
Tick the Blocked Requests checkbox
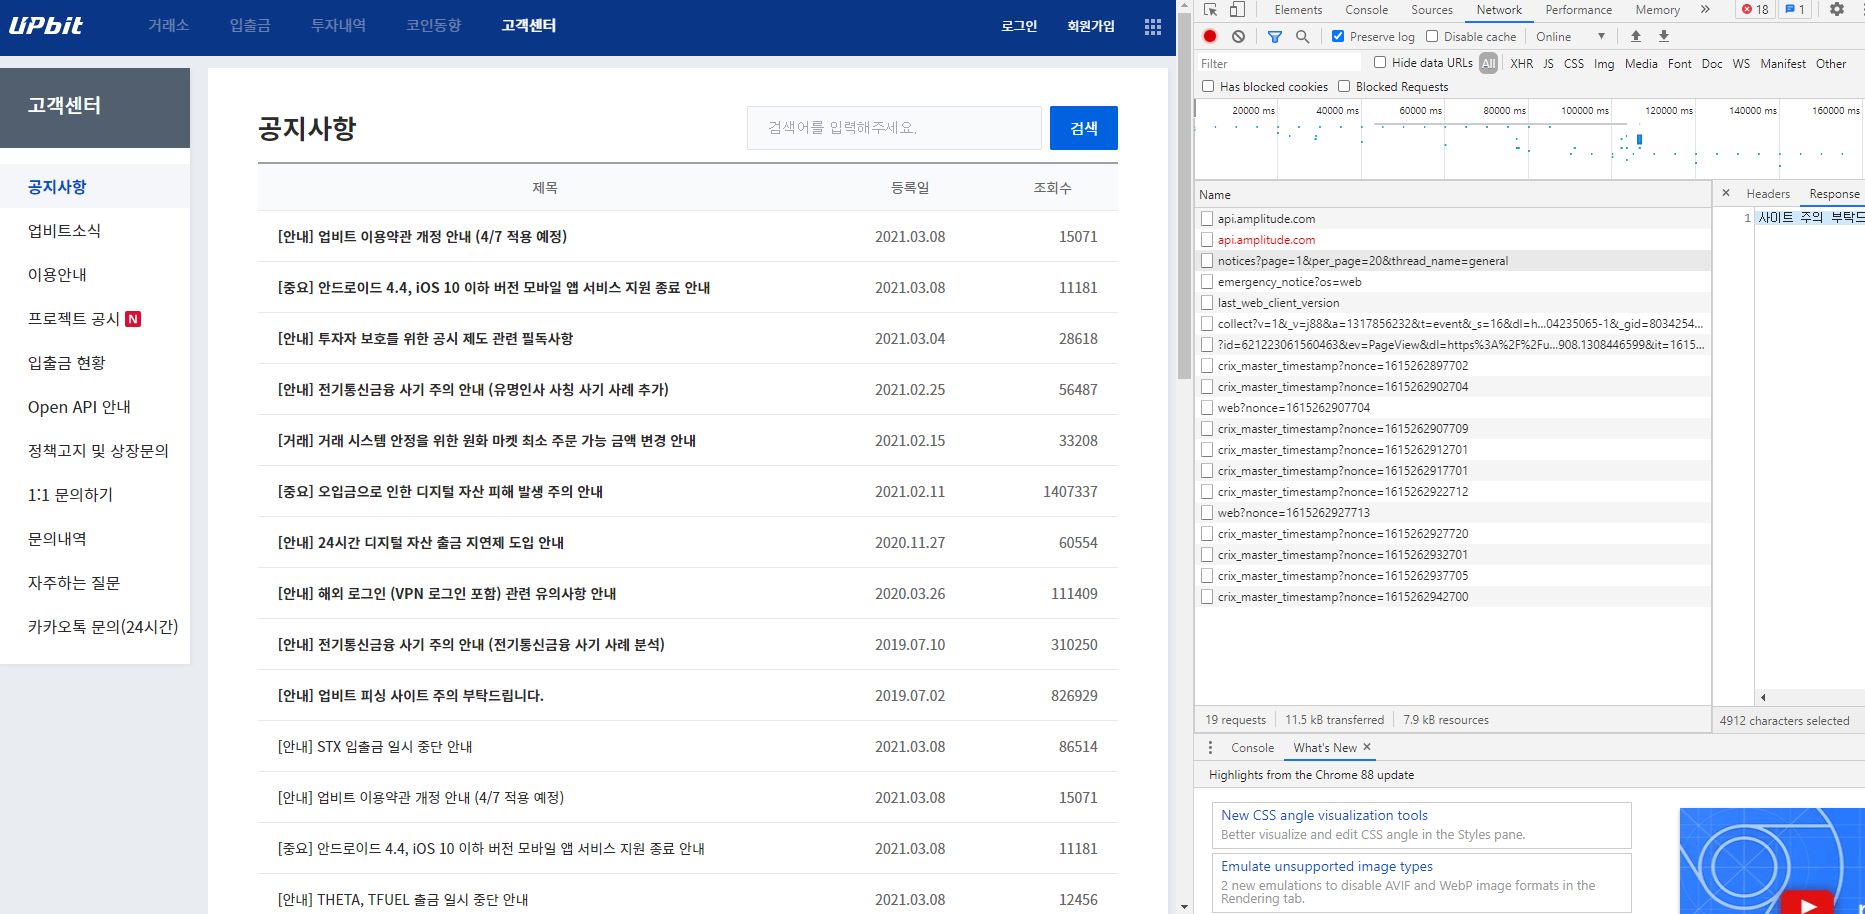(x=1344, y=86)
